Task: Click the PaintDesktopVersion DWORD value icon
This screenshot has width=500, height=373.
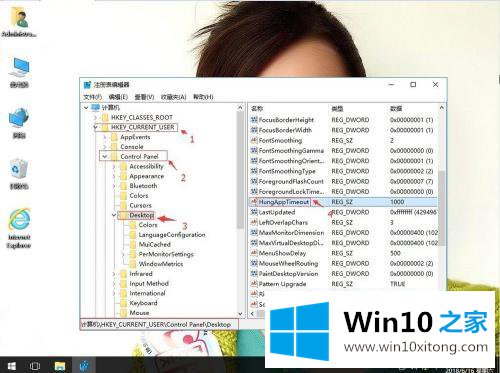Action: 254,274
